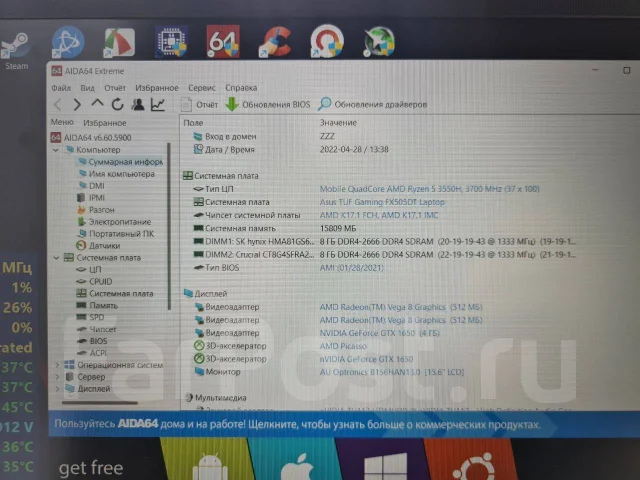Expand the Дисплей tree node
Image resolution: width=640 pixels, height=480 pixels.
tap(57, 389)
